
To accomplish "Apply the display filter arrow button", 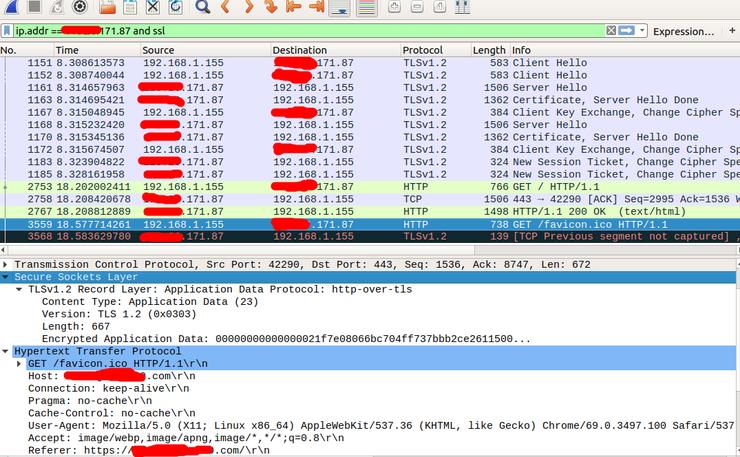I will pos(624,31).
